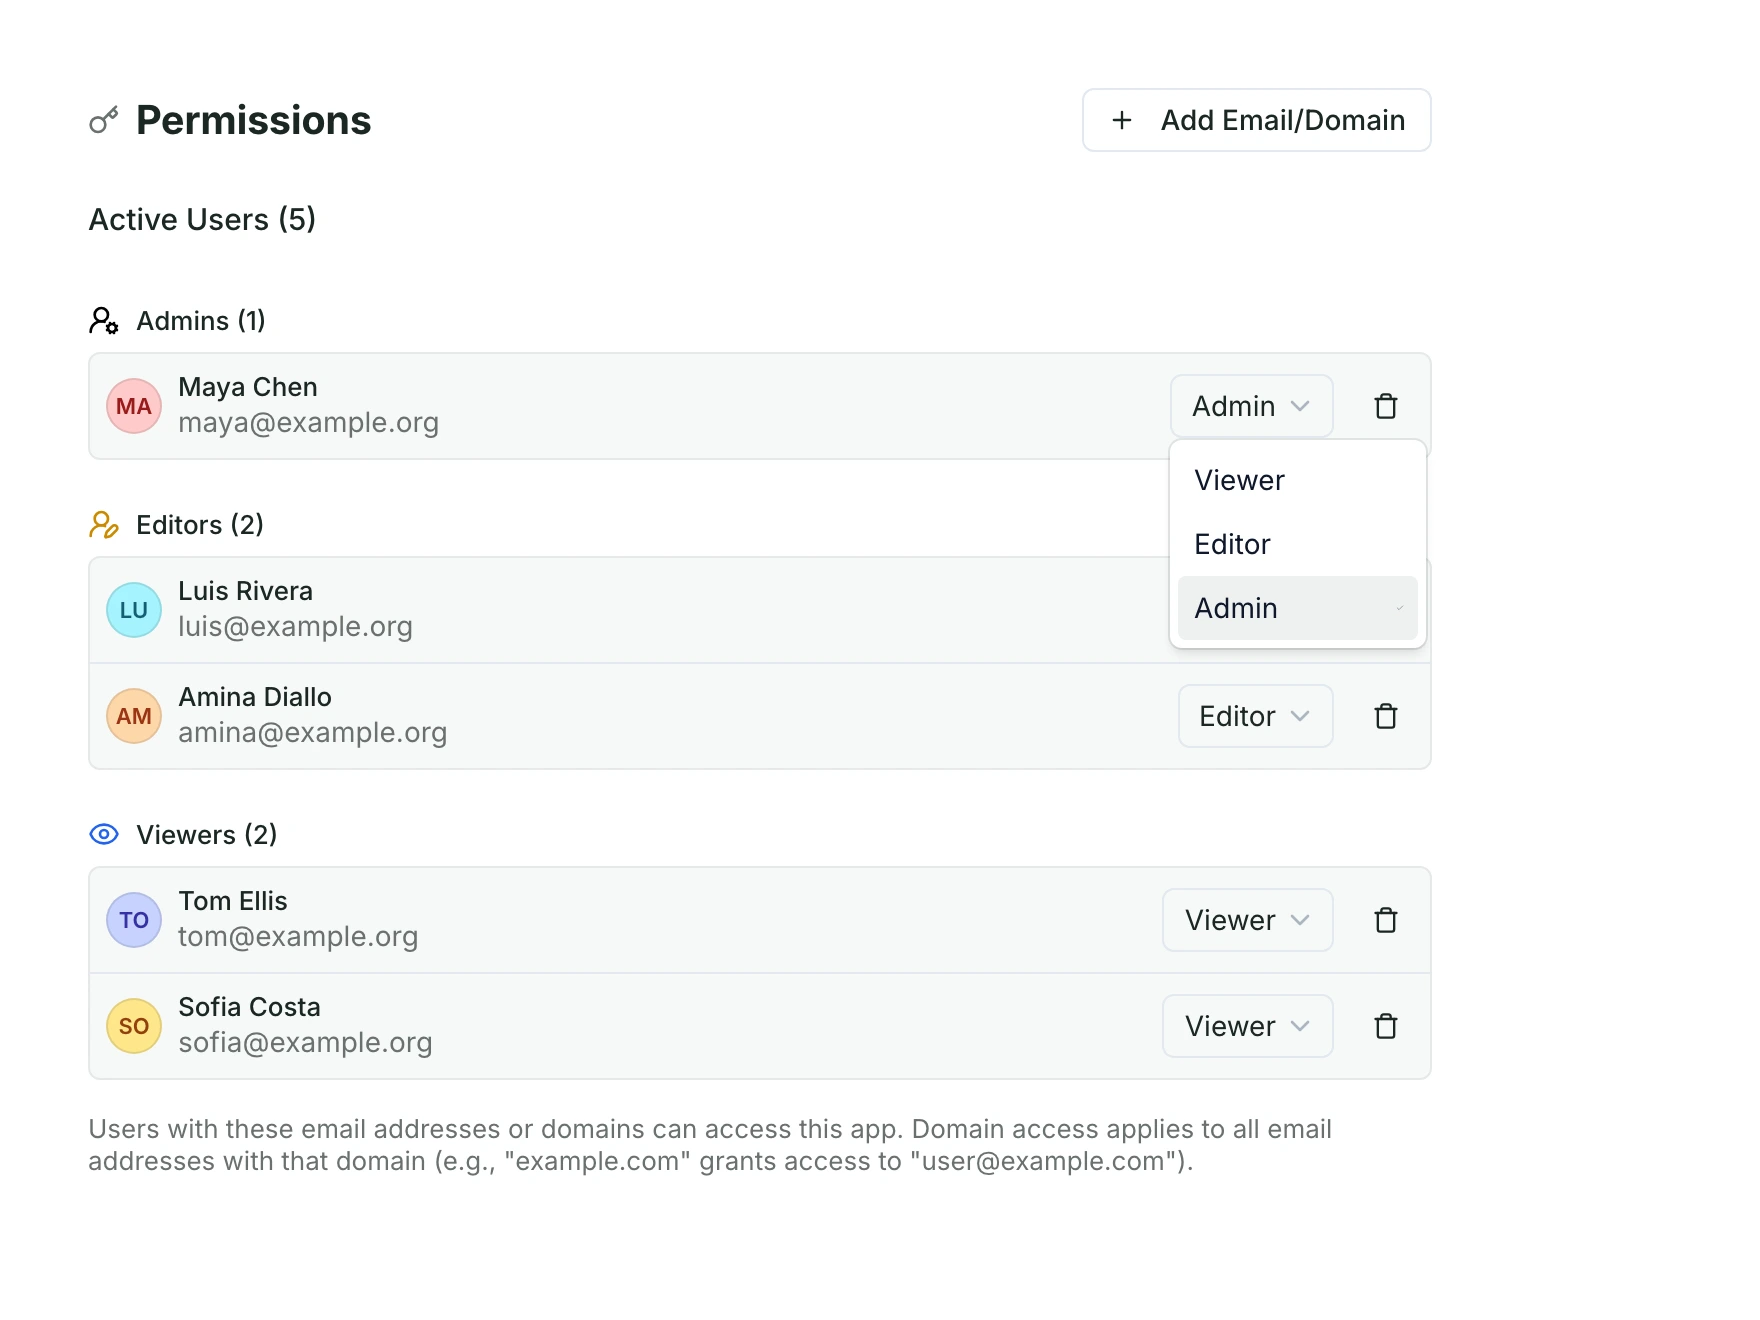Viewport: 1760px width, 1320px height.
Task: Open Sofia Costa's Viewer role dropdown
Action: [1247, 1026]
